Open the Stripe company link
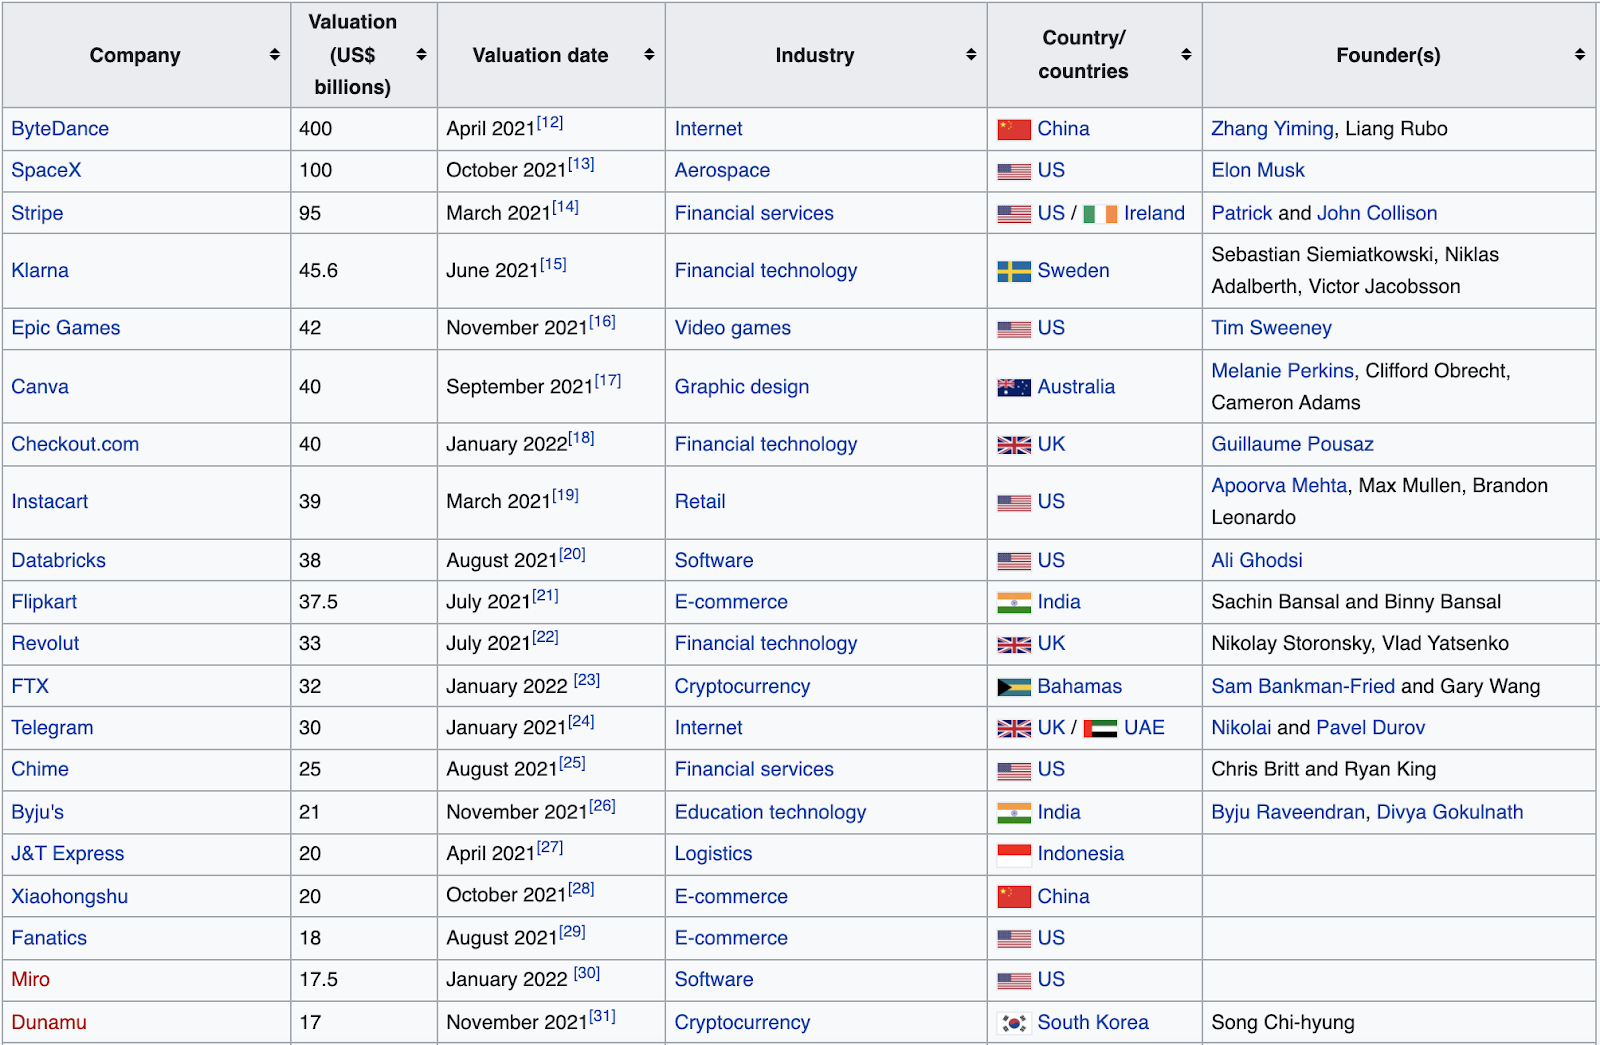 coord(37,213)
